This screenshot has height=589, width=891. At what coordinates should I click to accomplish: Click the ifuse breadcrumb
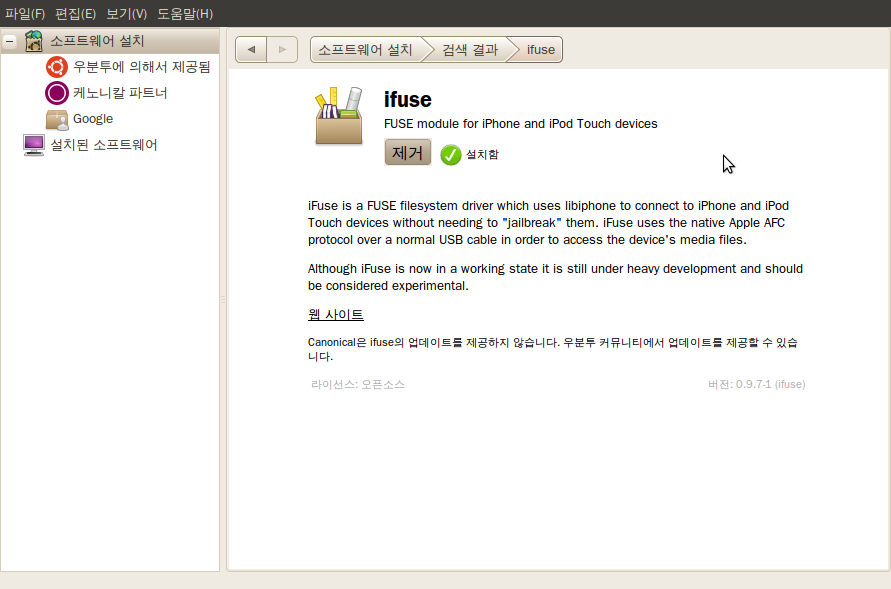point(540,49)
